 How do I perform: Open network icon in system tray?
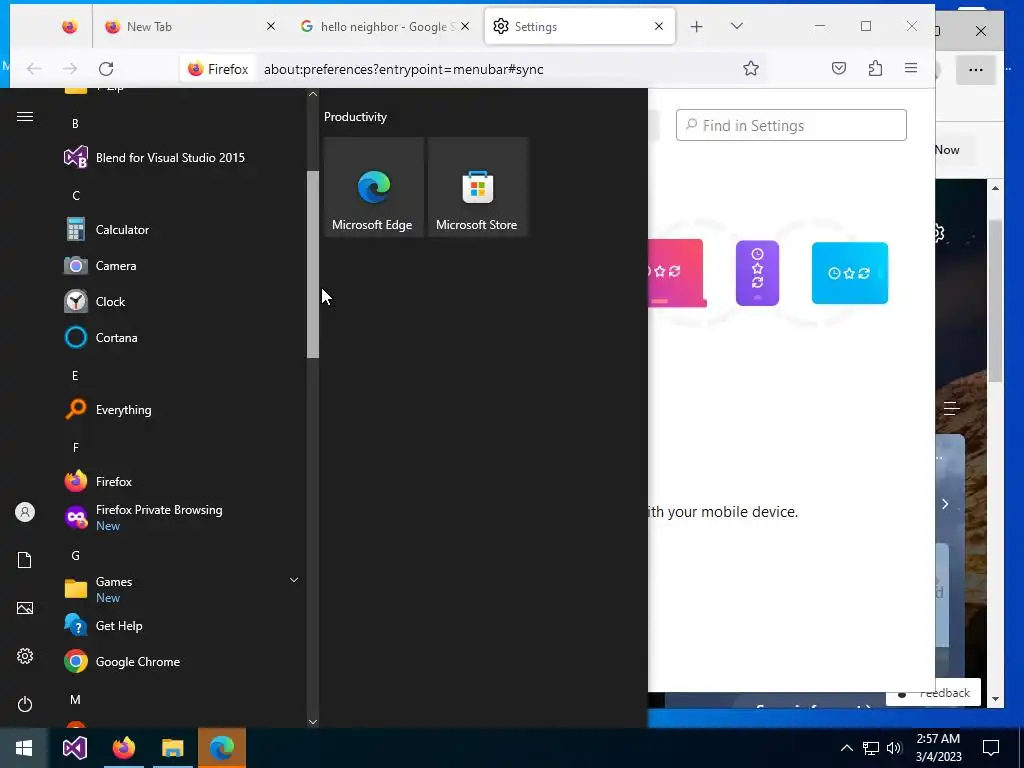[x=871, y=748]
